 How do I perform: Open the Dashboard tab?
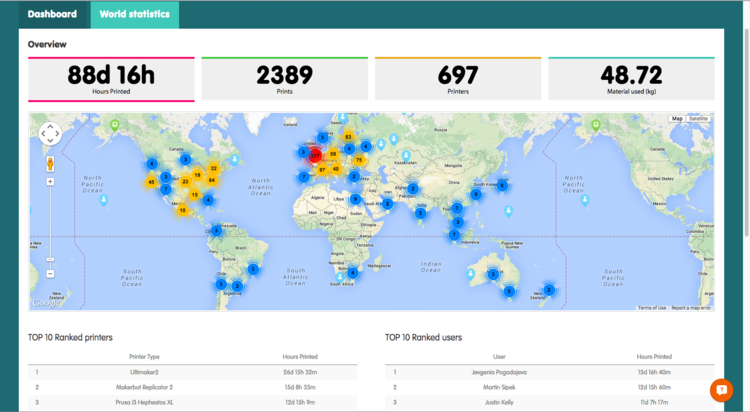click(52, 15)
